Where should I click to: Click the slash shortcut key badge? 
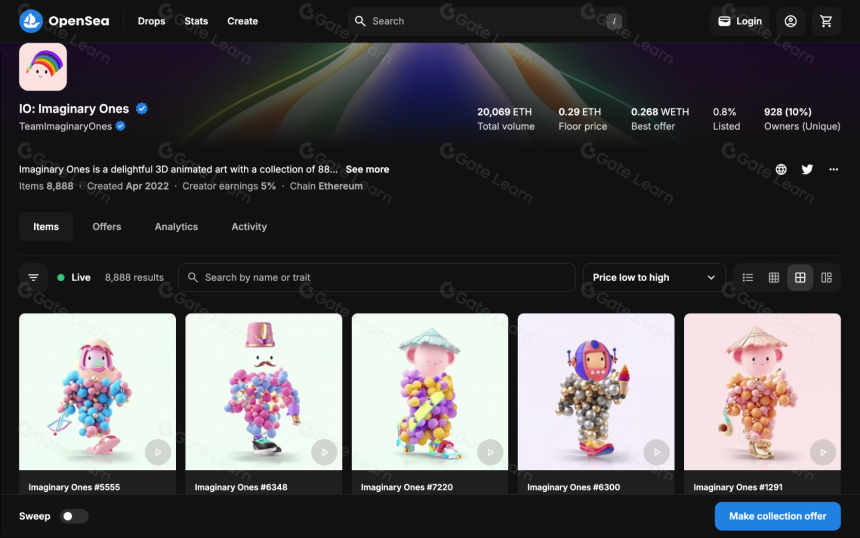[x=614, y=21]
